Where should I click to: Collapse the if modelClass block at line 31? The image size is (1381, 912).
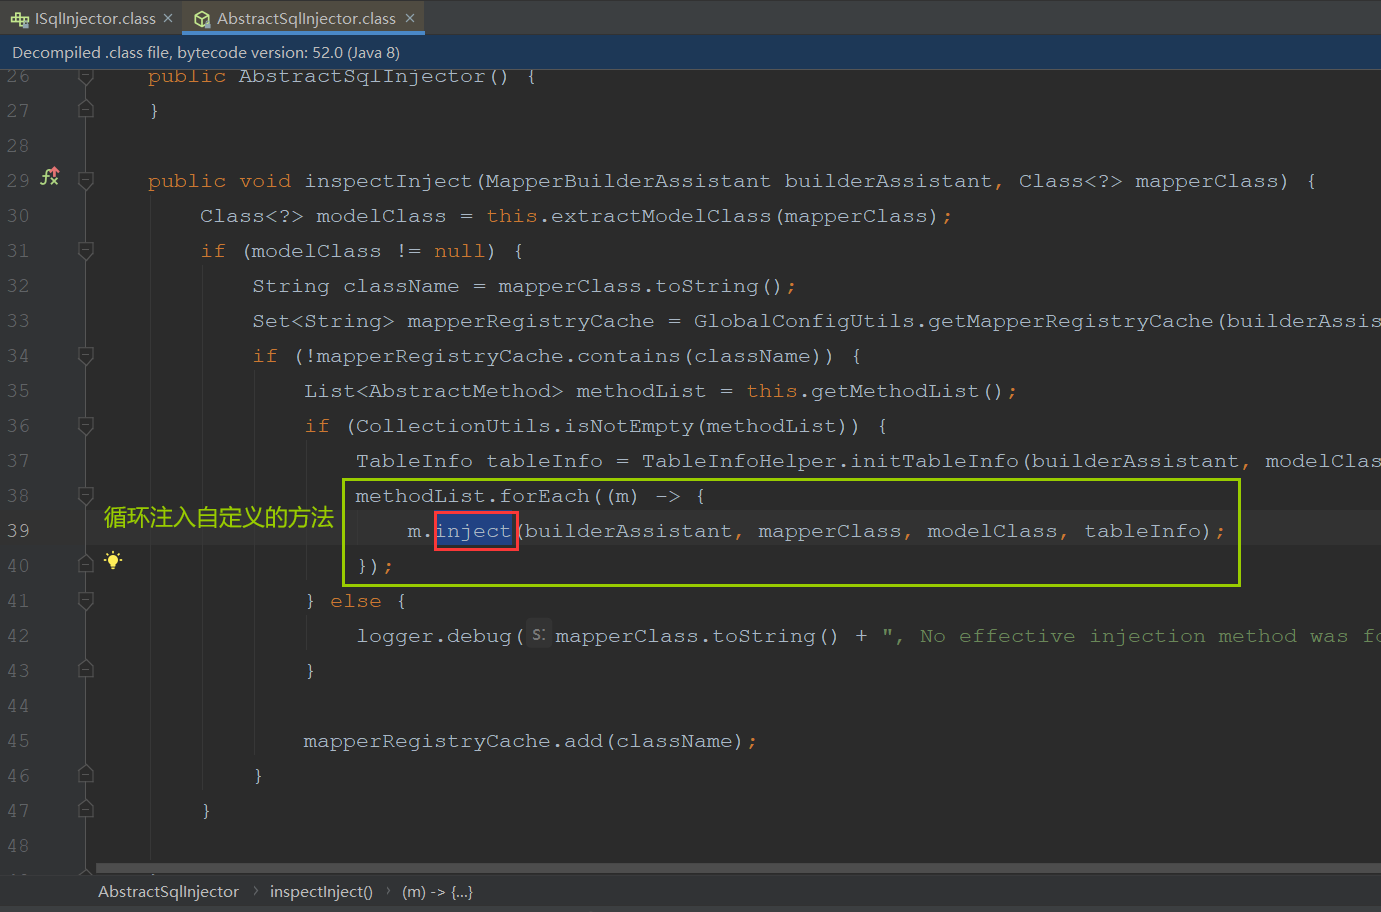[x=86, y=251]
